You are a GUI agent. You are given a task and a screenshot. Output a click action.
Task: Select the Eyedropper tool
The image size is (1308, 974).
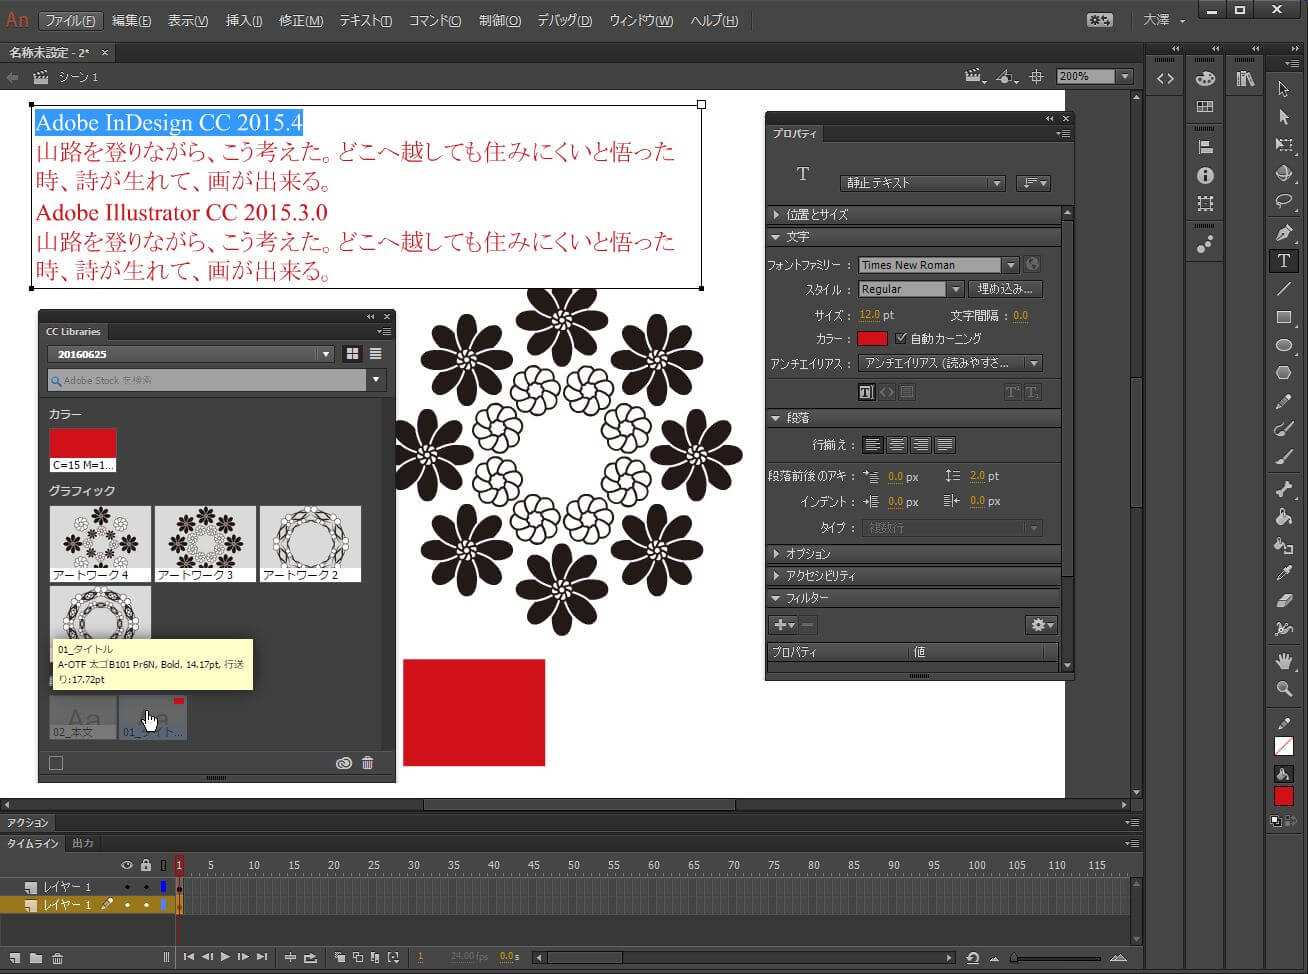(1284, 573)
